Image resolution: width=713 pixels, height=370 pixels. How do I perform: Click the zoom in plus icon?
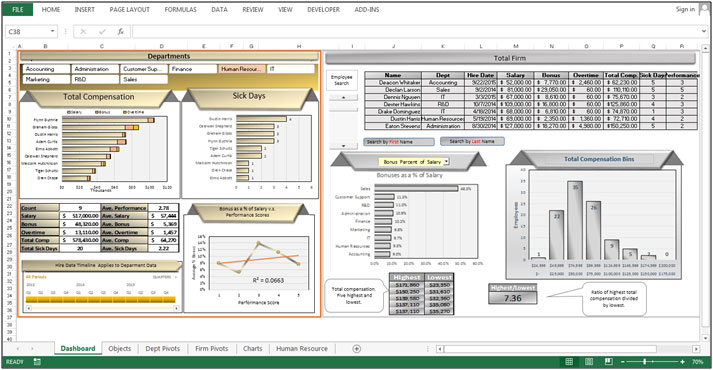683,362
